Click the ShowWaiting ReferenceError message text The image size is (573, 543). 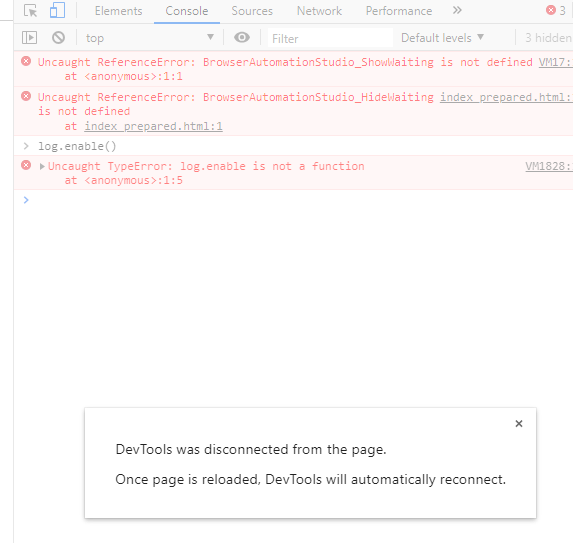click(x=285, y=62)
